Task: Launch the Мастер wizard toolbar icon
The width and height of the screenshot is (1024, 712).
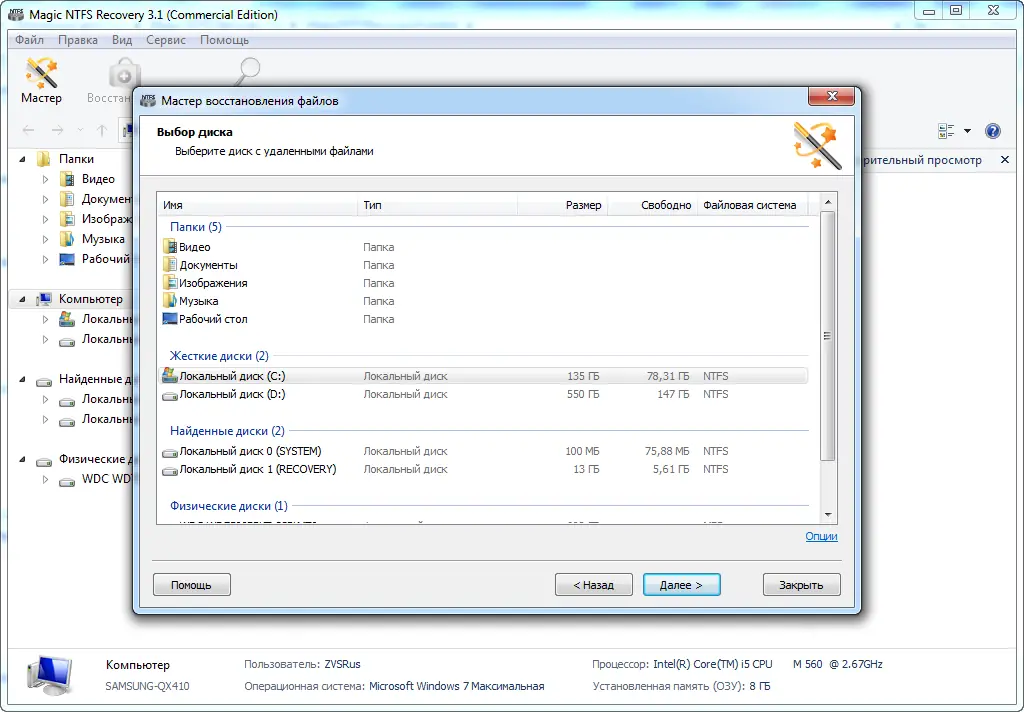Action: pos(41,80)
